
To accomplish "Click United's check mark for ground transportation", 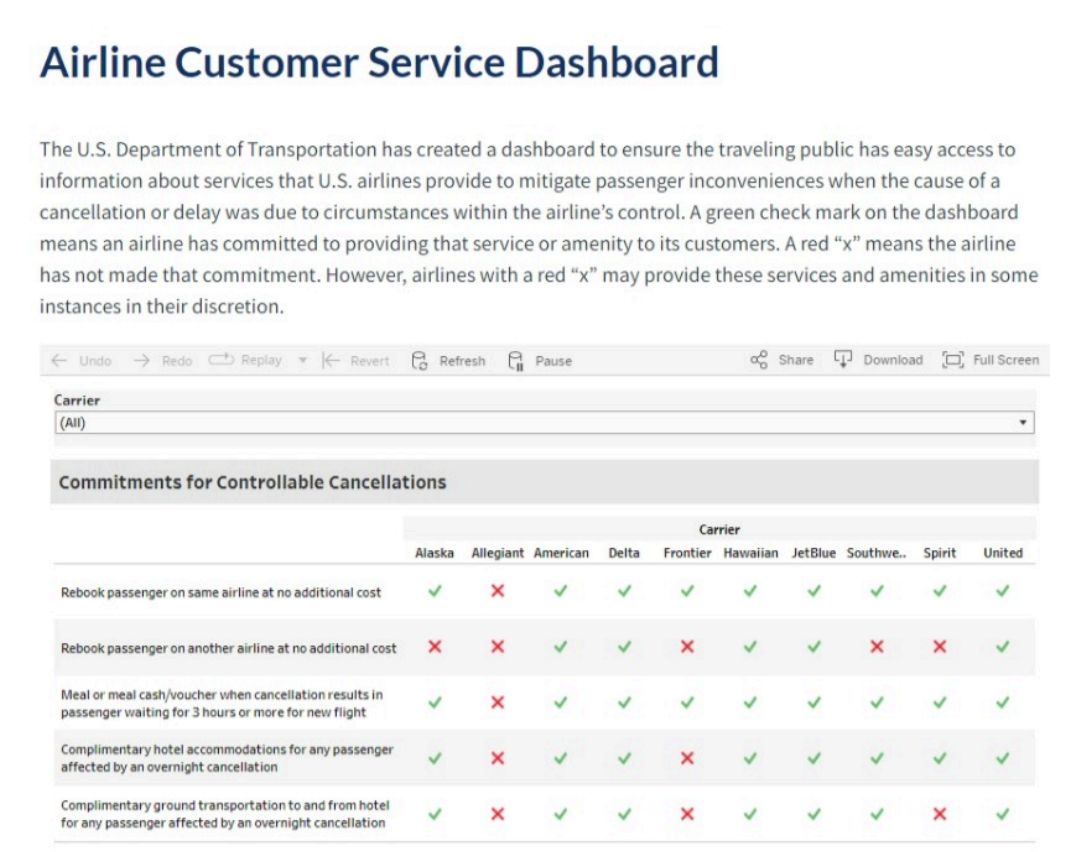I will (1003, 814).
